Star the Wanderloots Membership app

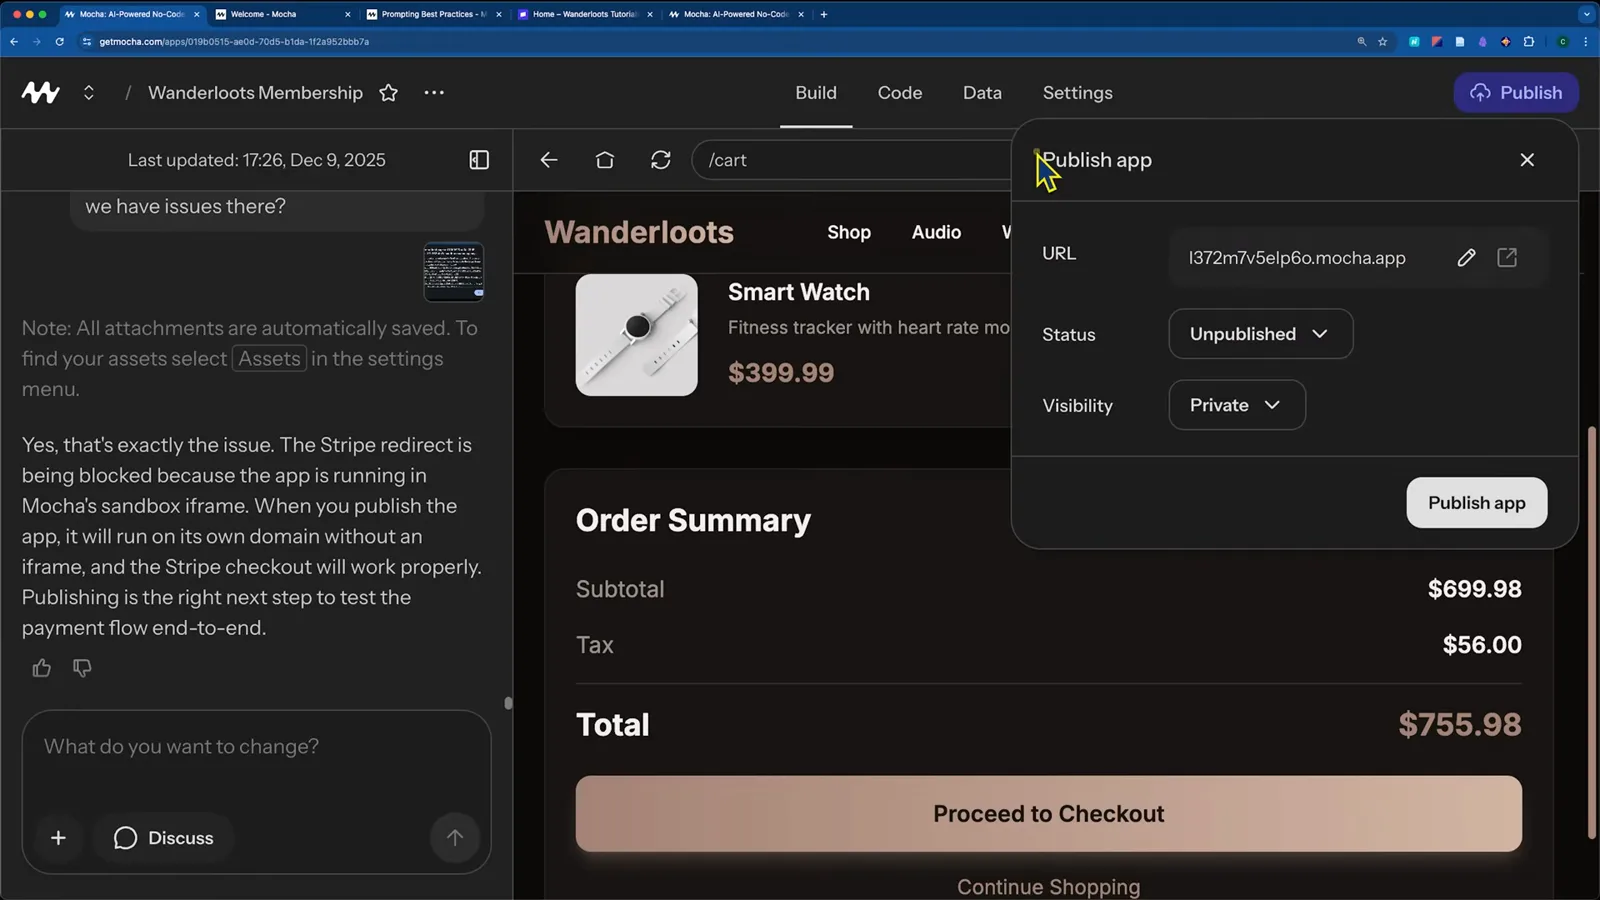click(389, 93)
